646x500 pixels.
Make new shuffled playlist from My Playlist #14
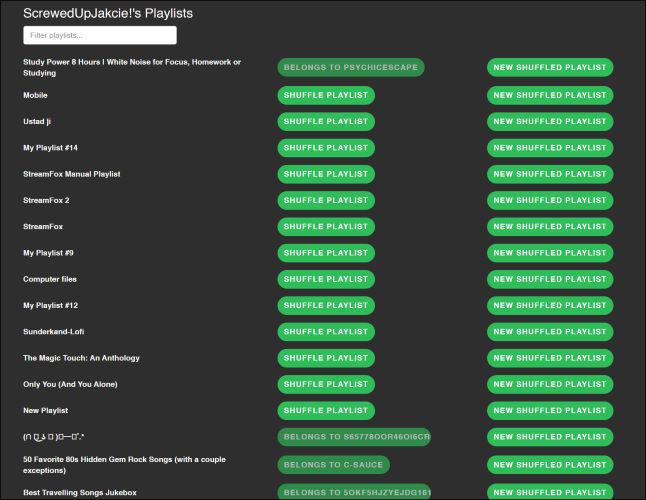(550, 148)
